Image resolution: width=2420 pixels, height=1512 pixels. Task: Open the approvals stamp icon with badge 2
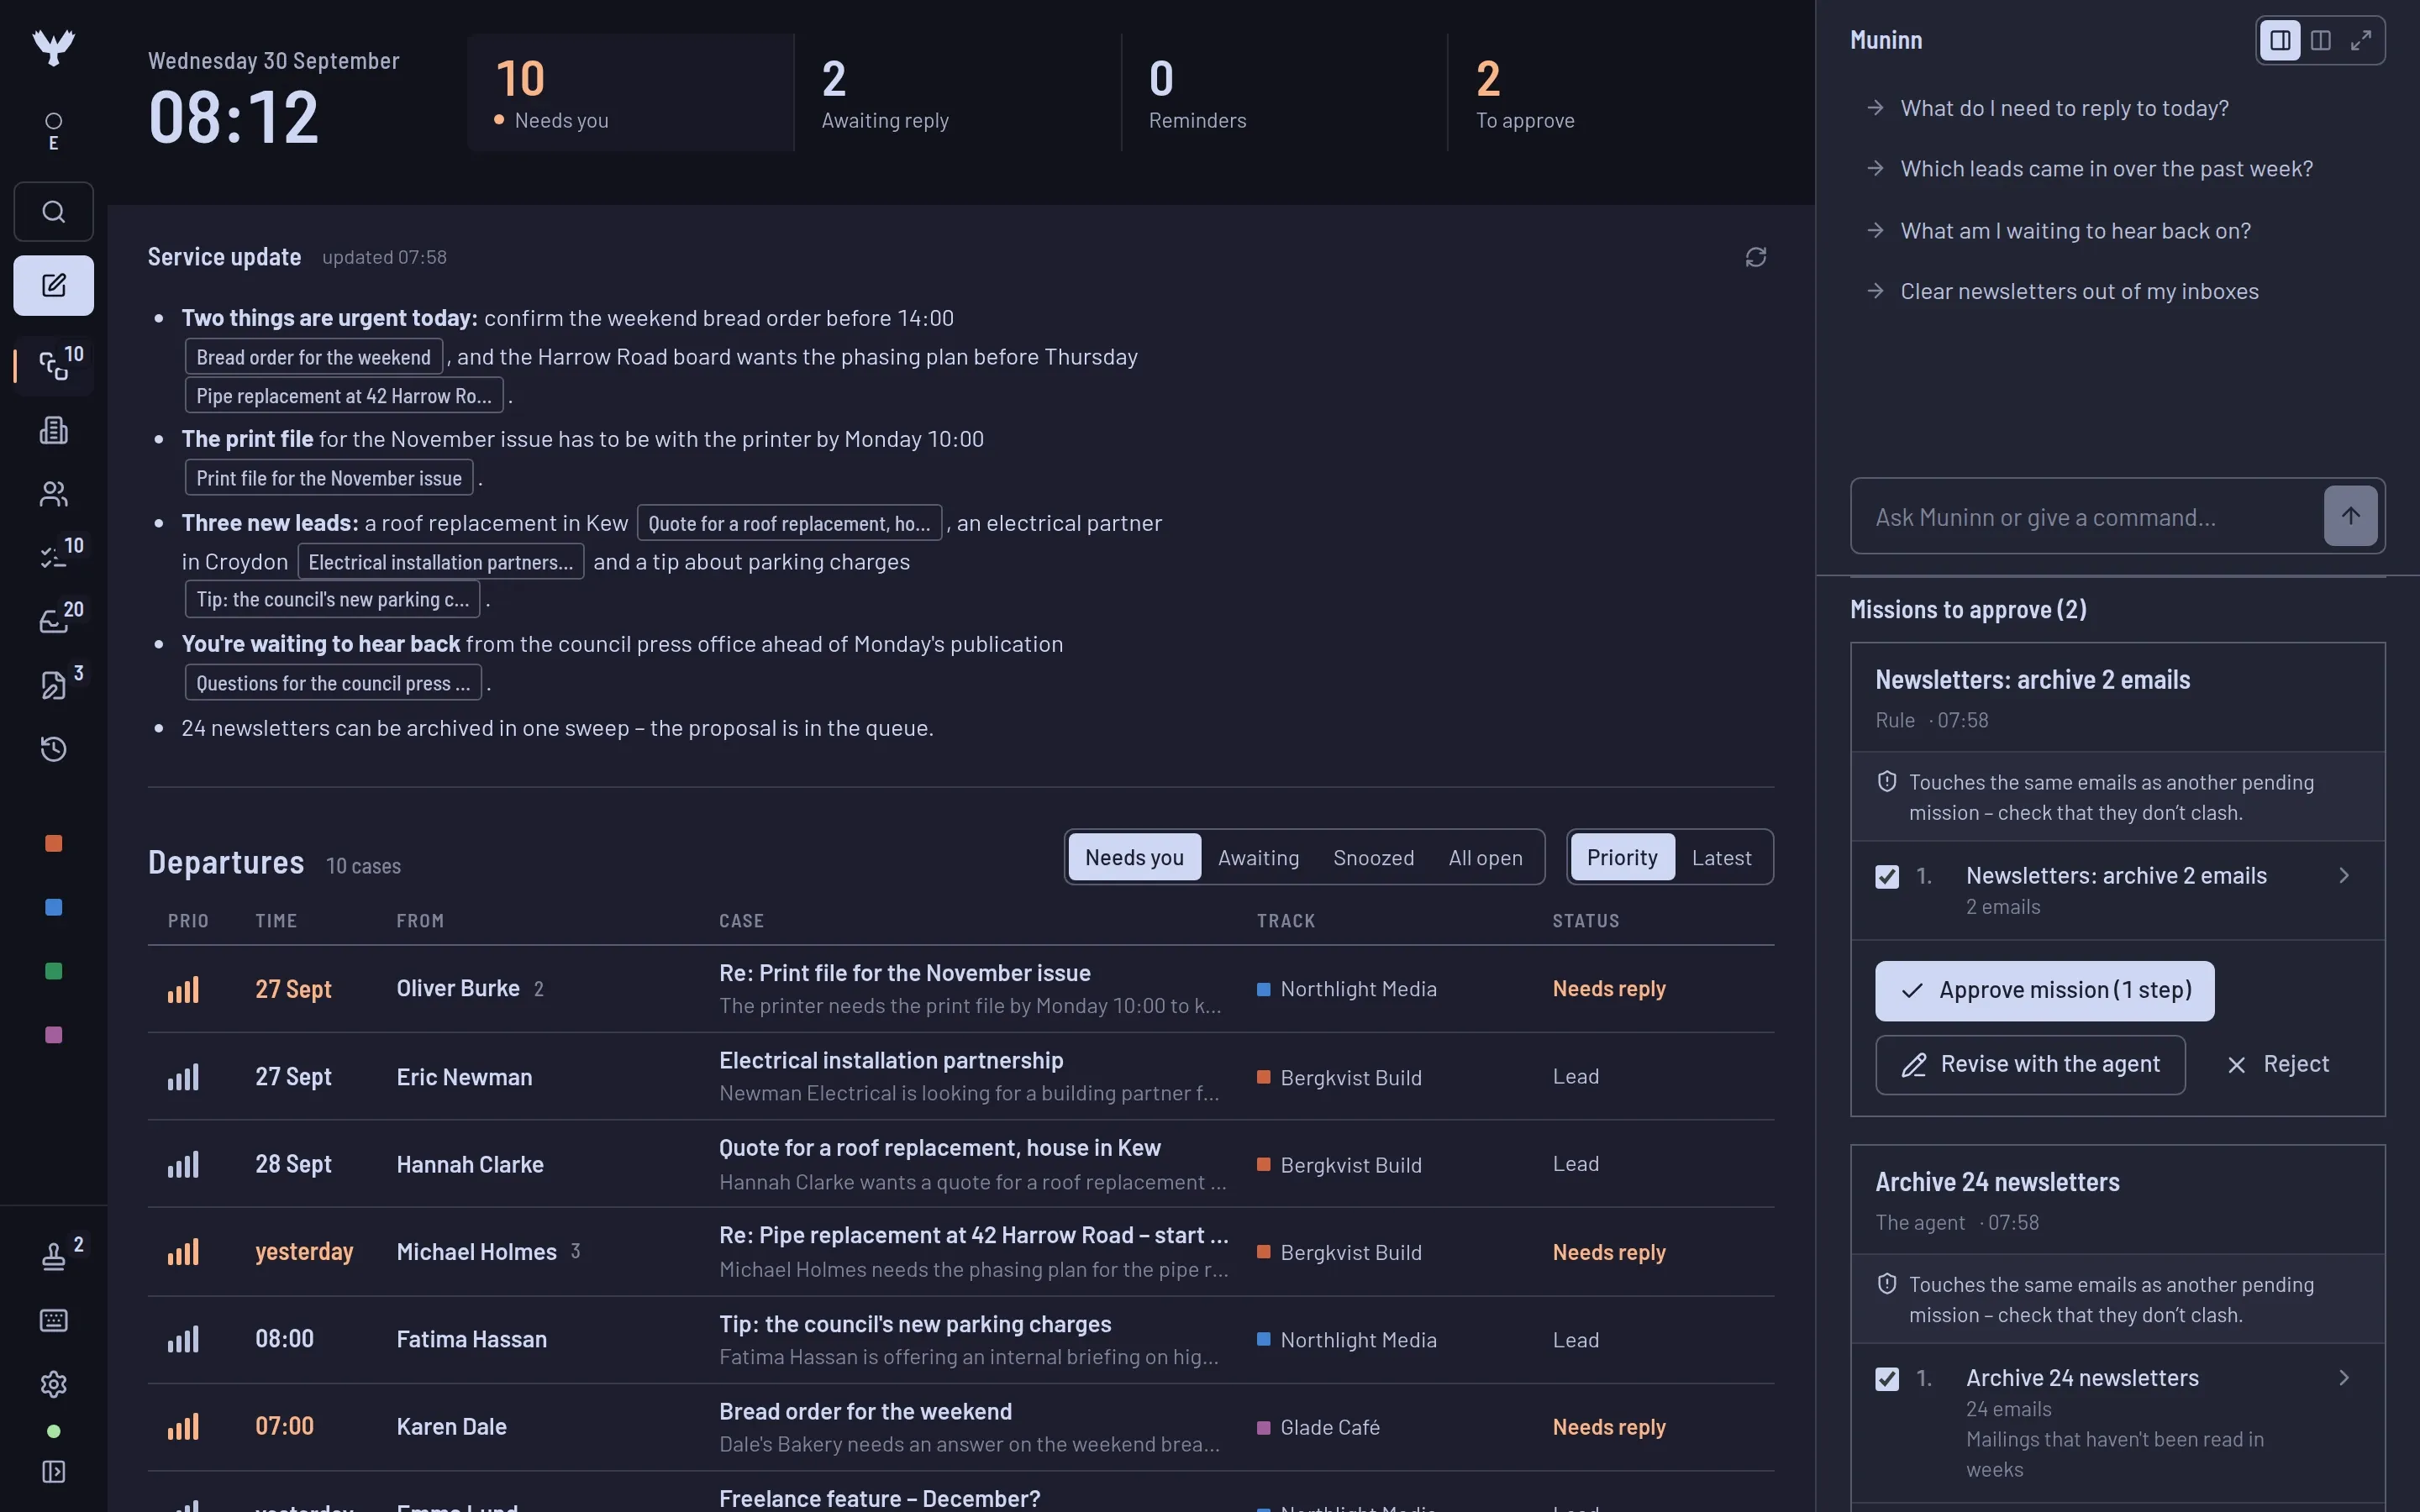(53, 1256)
